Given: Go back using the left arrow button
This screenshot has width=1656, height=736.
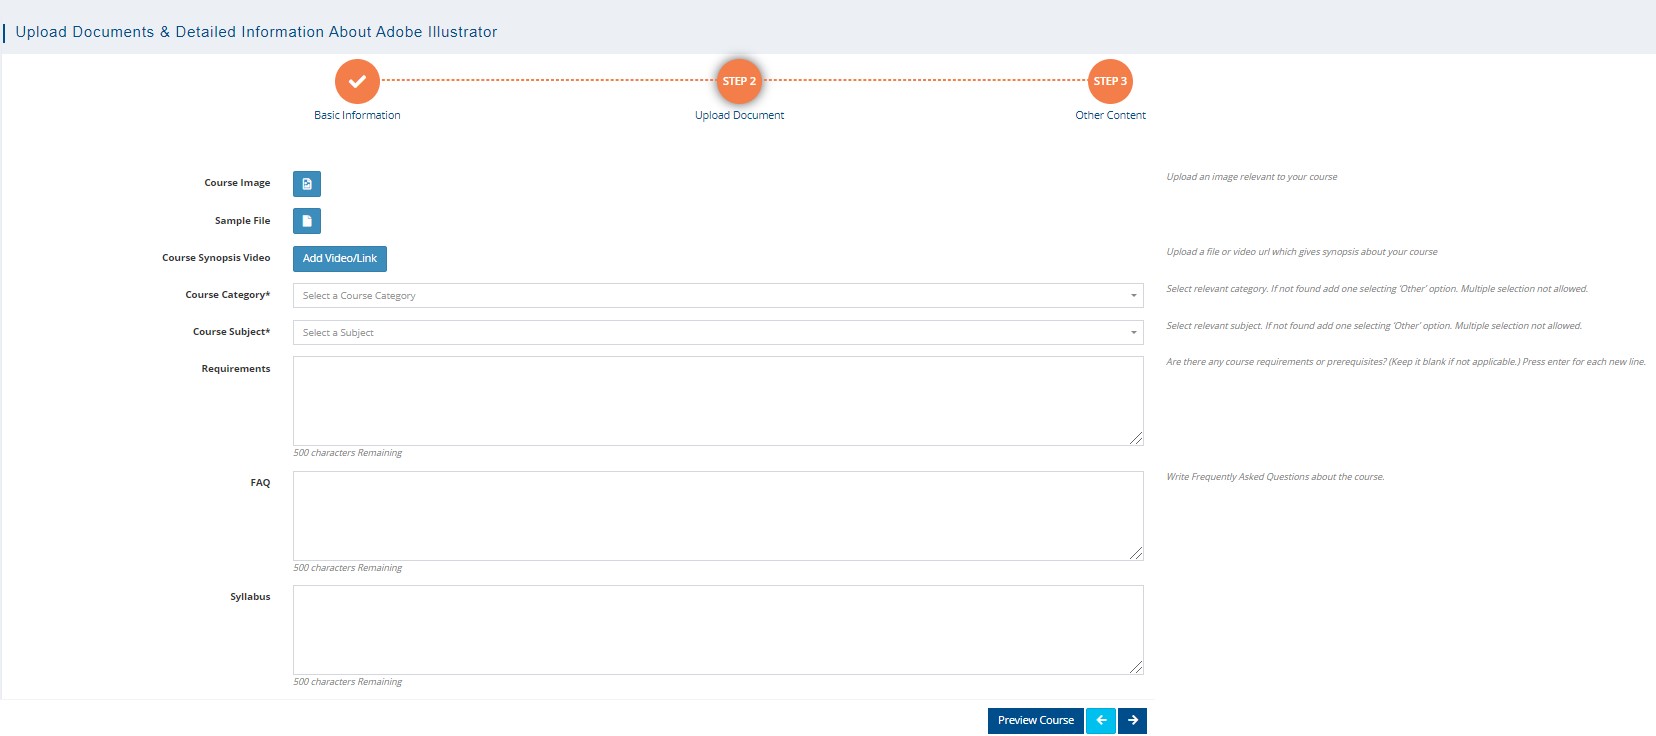Looking at the screenshot, I should point(1101,721).
